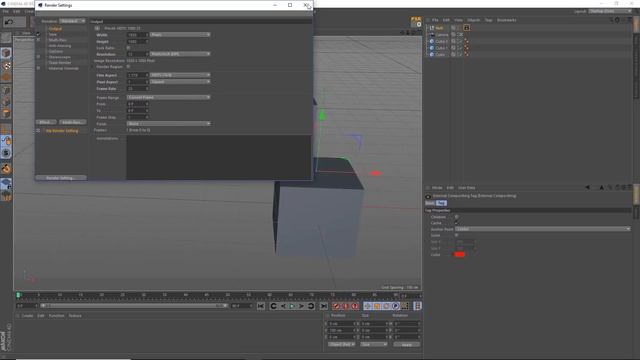This screenshot has width=640, height=360.
Task: Click the tag icon on Camera row
Action: tap(460, 35)
